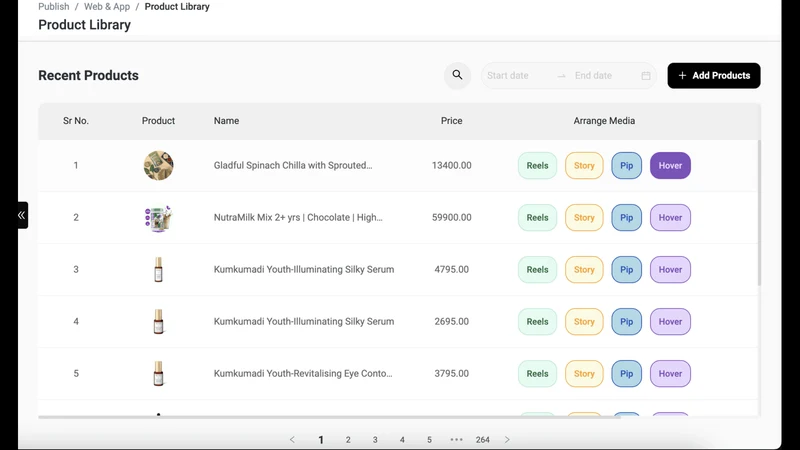Viewport: 800px width, 450px height.
Task: Click Add Products button
Action: click(714, 76)
